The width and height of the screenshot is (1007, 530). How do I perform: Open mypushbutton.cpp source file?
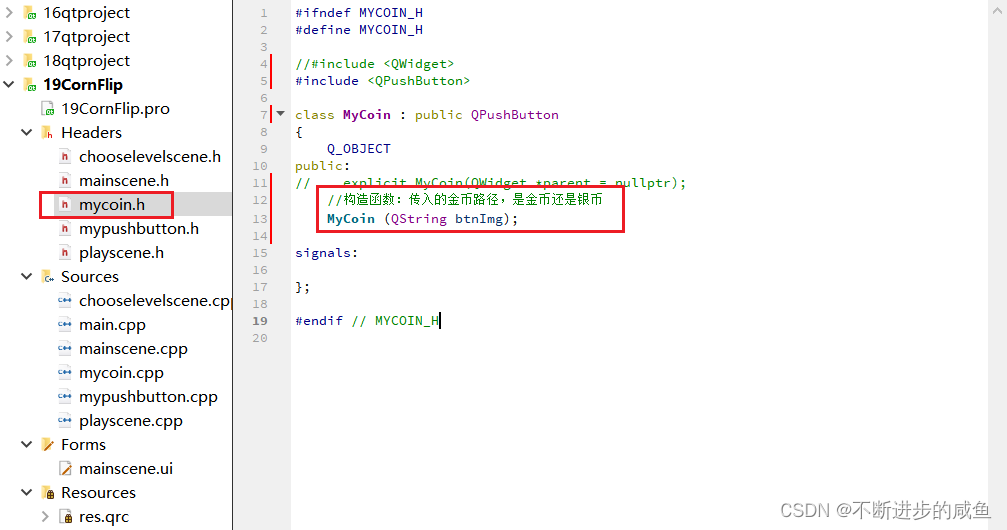tap(148, 397)
